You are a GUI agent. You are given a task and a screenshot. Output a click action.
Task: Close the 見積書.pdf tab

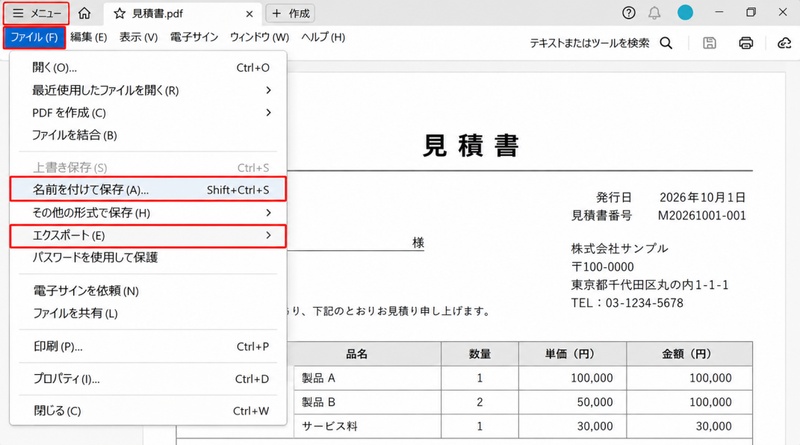pyautogui.click(x=249, y=14)
